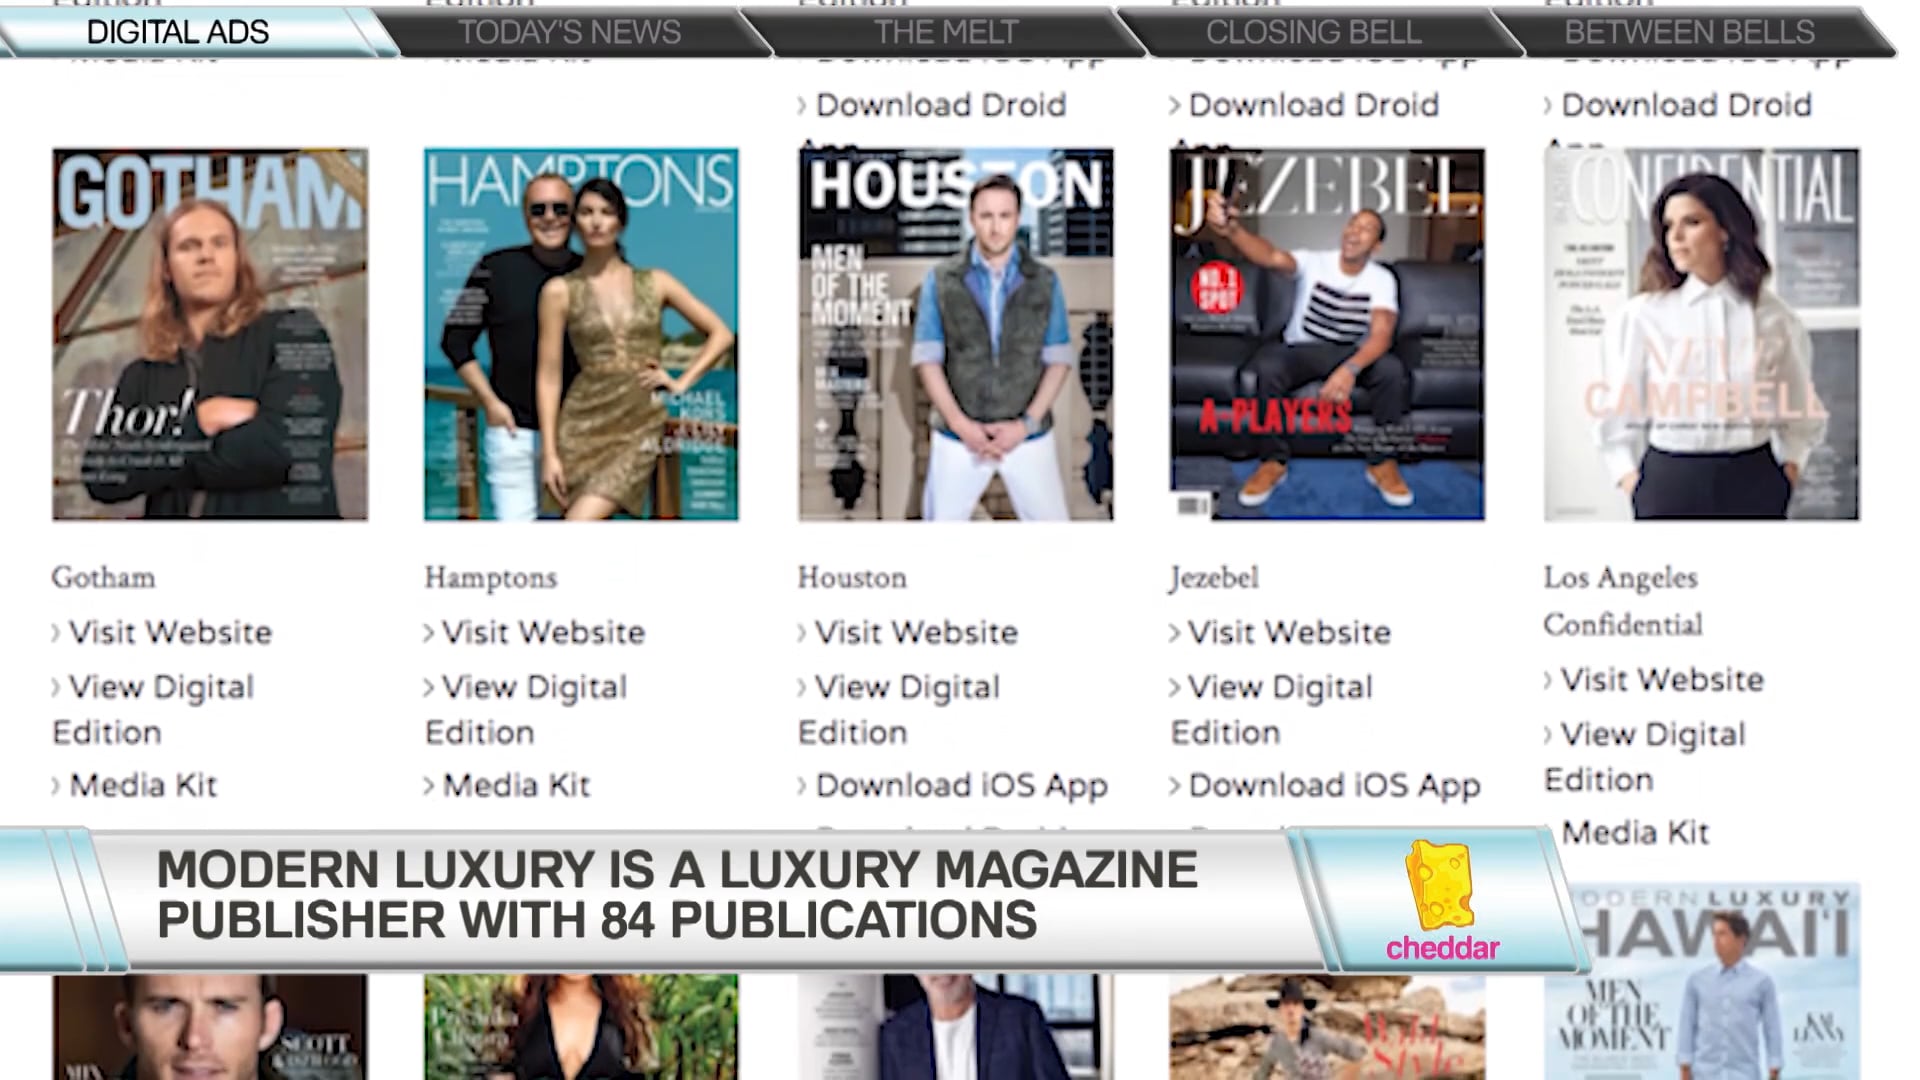
Task: Switch to the TODAY'S NEWS tab
Action: 571,32
